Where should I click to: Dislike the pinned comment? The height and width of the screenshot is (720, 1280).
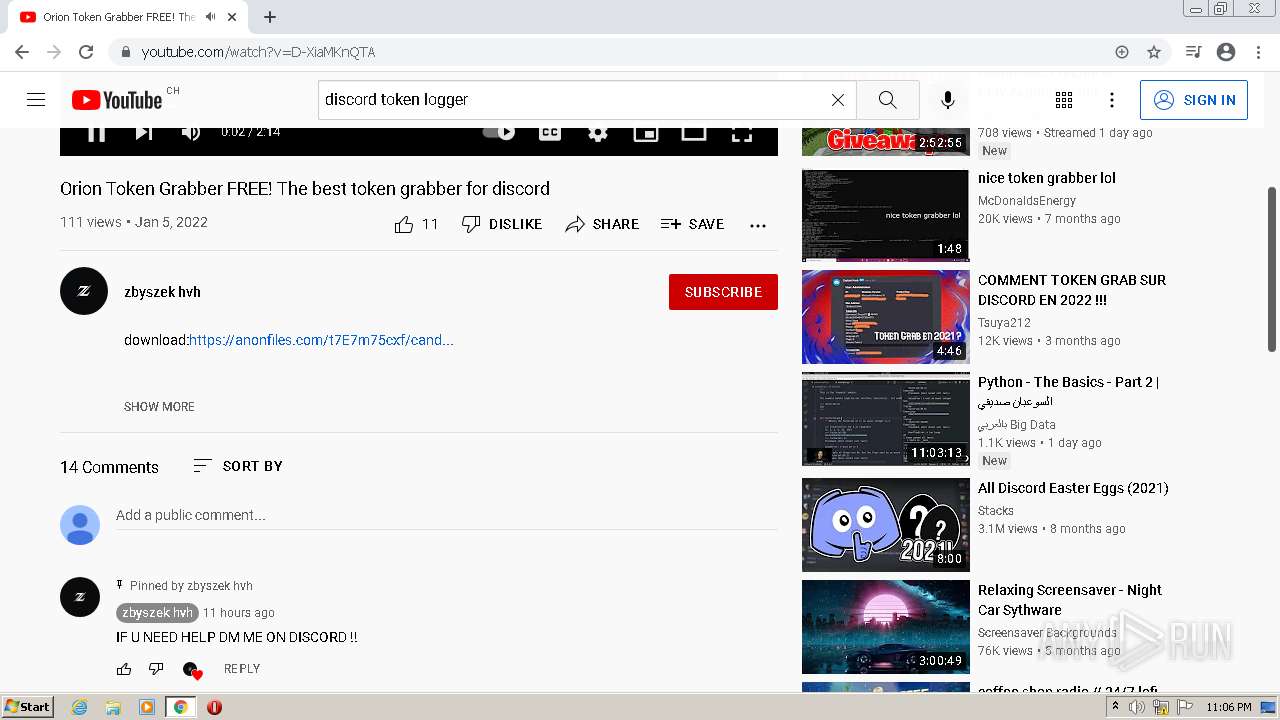(x=156, y=669)
